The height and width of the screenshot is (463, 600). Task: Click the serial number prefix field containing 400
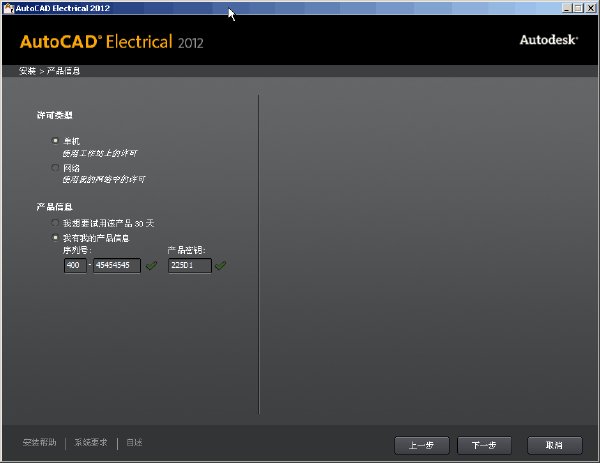(x=75, y=265)
